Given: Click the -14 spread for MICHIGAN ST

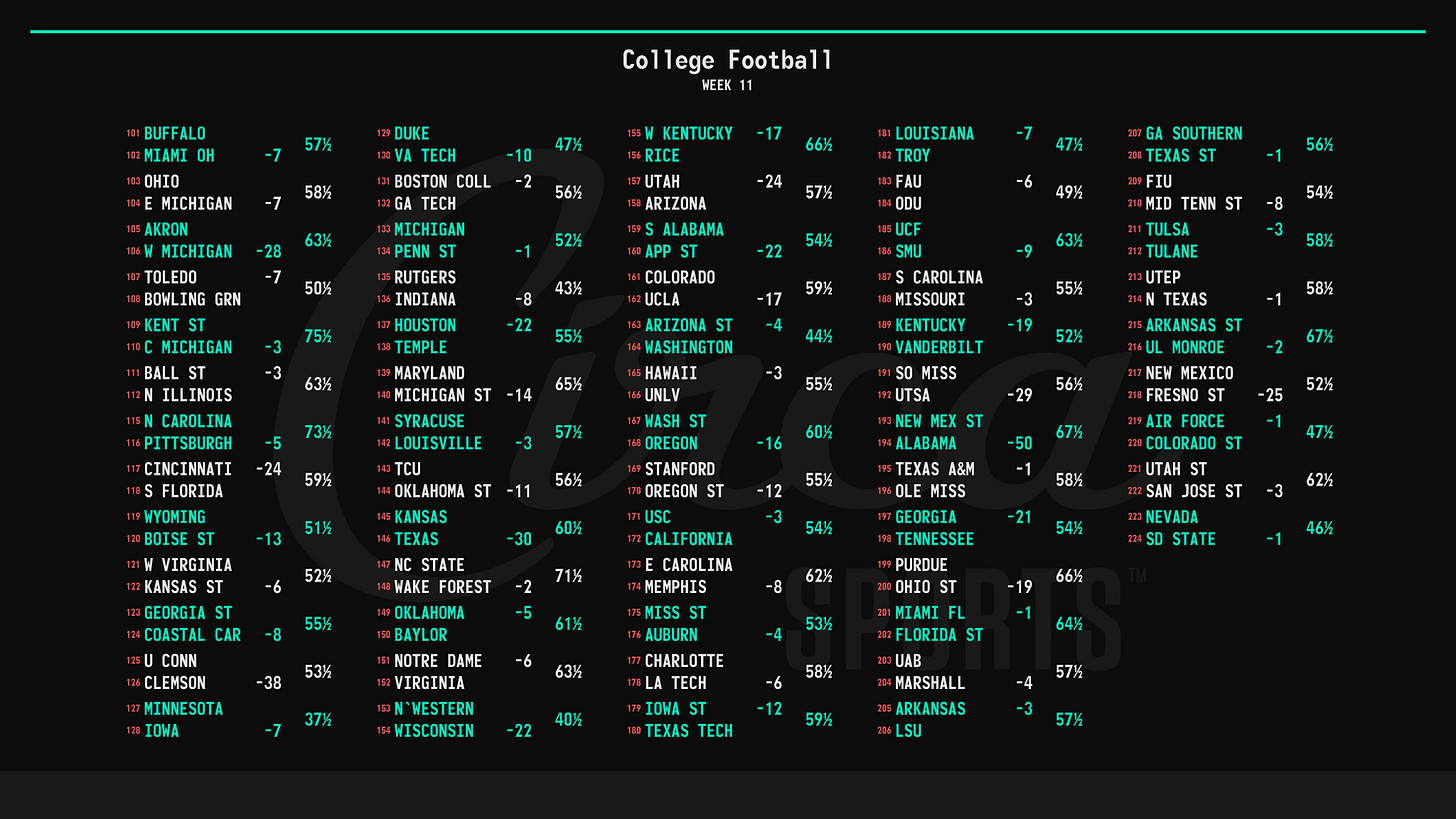Looking at the screenshot, I should click(x=519, y=395).
